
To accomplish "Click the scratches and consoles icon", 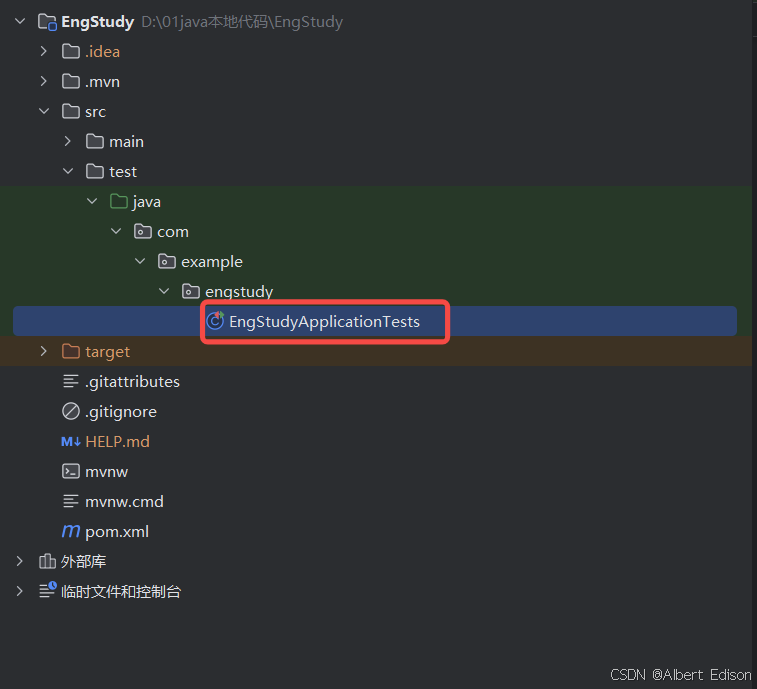I will click(47, 592).
